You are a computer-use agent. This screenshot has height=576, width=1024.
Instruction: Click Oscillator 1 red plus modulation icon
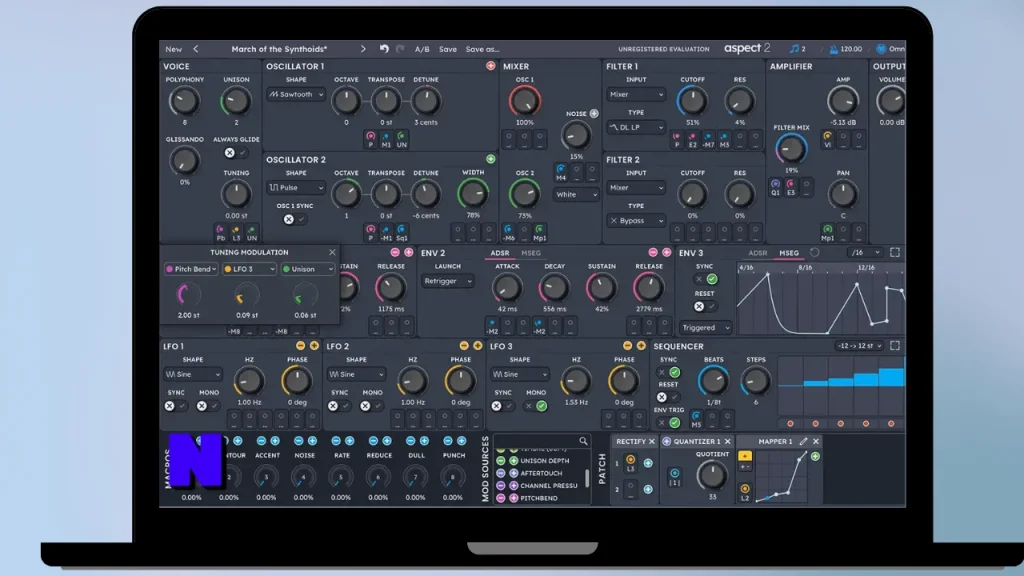click(x=490, y=66)
